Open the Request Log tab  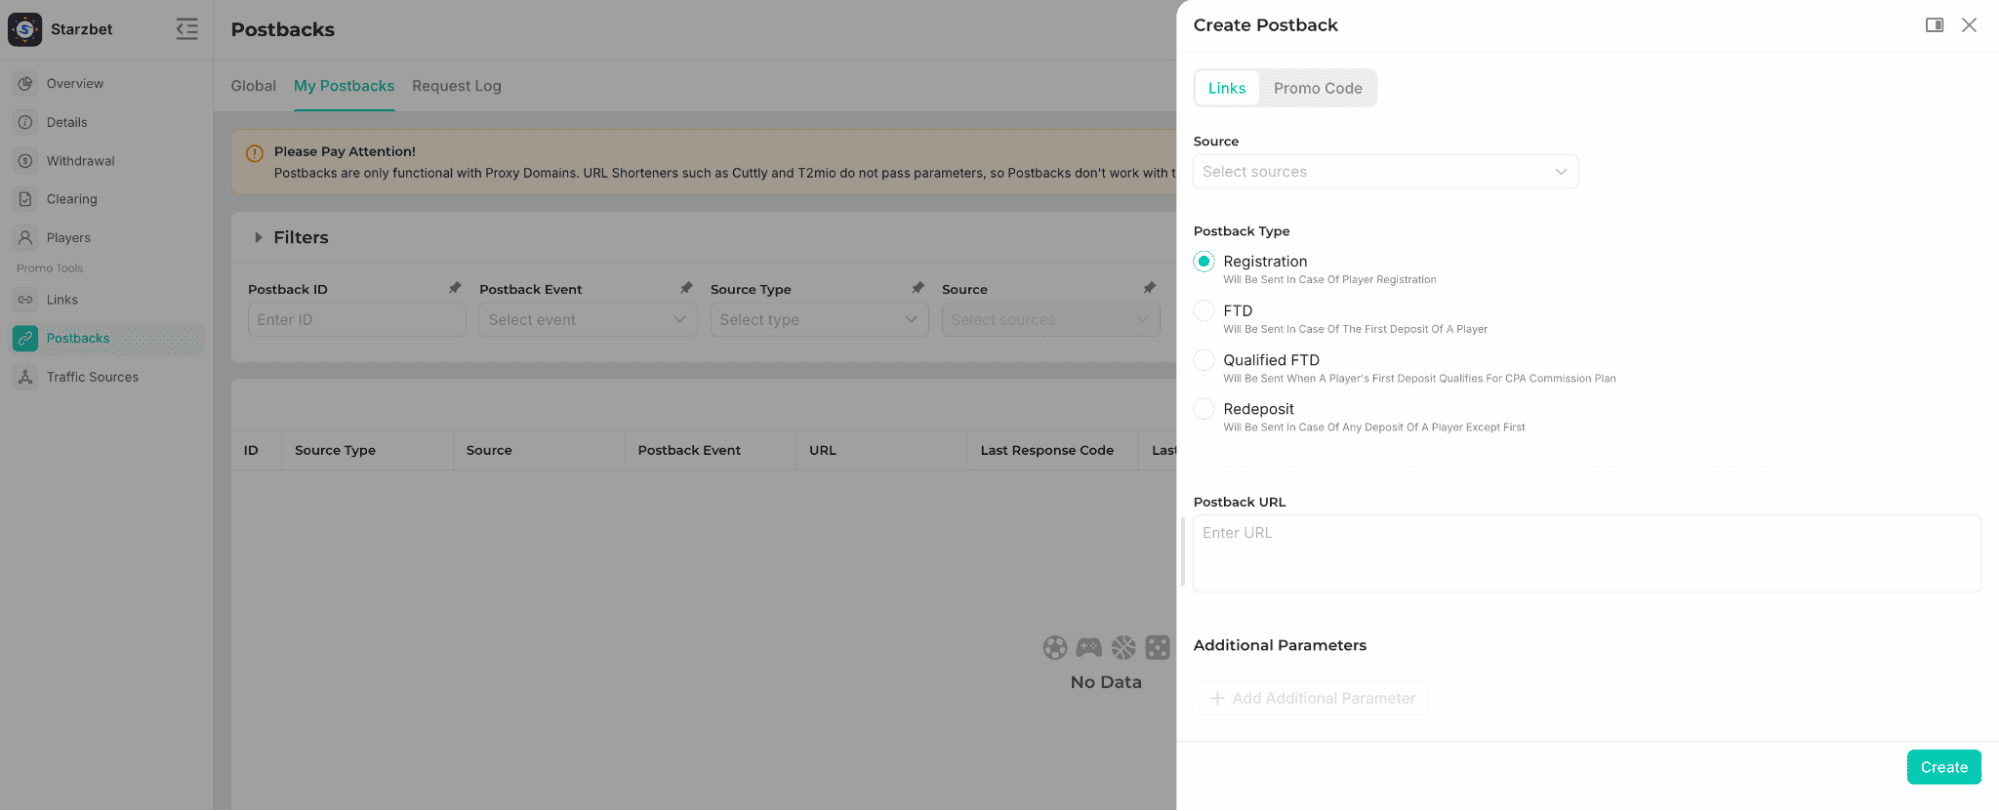click(456, 86)
